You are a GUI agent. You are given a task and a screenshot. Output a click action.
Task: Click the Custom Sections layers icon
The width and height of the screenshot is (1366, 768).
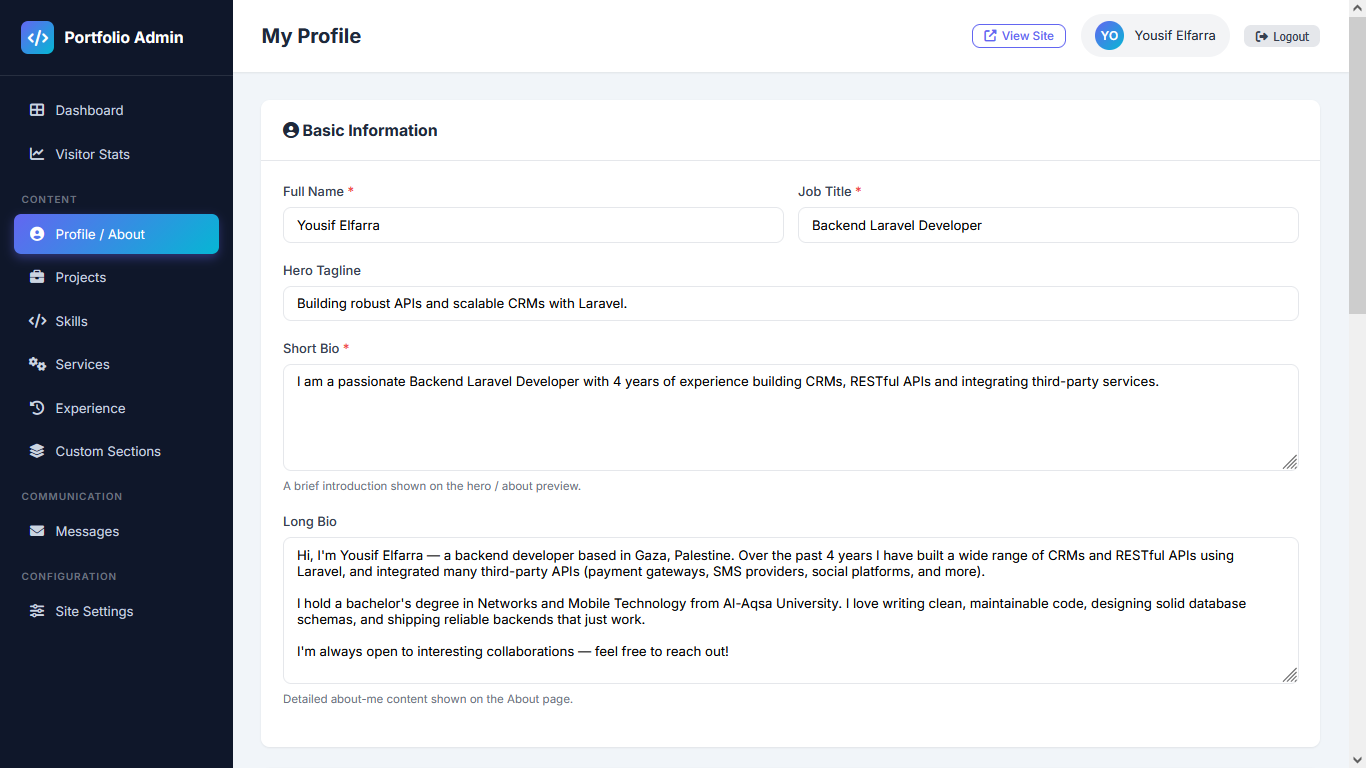pos(37,451)
